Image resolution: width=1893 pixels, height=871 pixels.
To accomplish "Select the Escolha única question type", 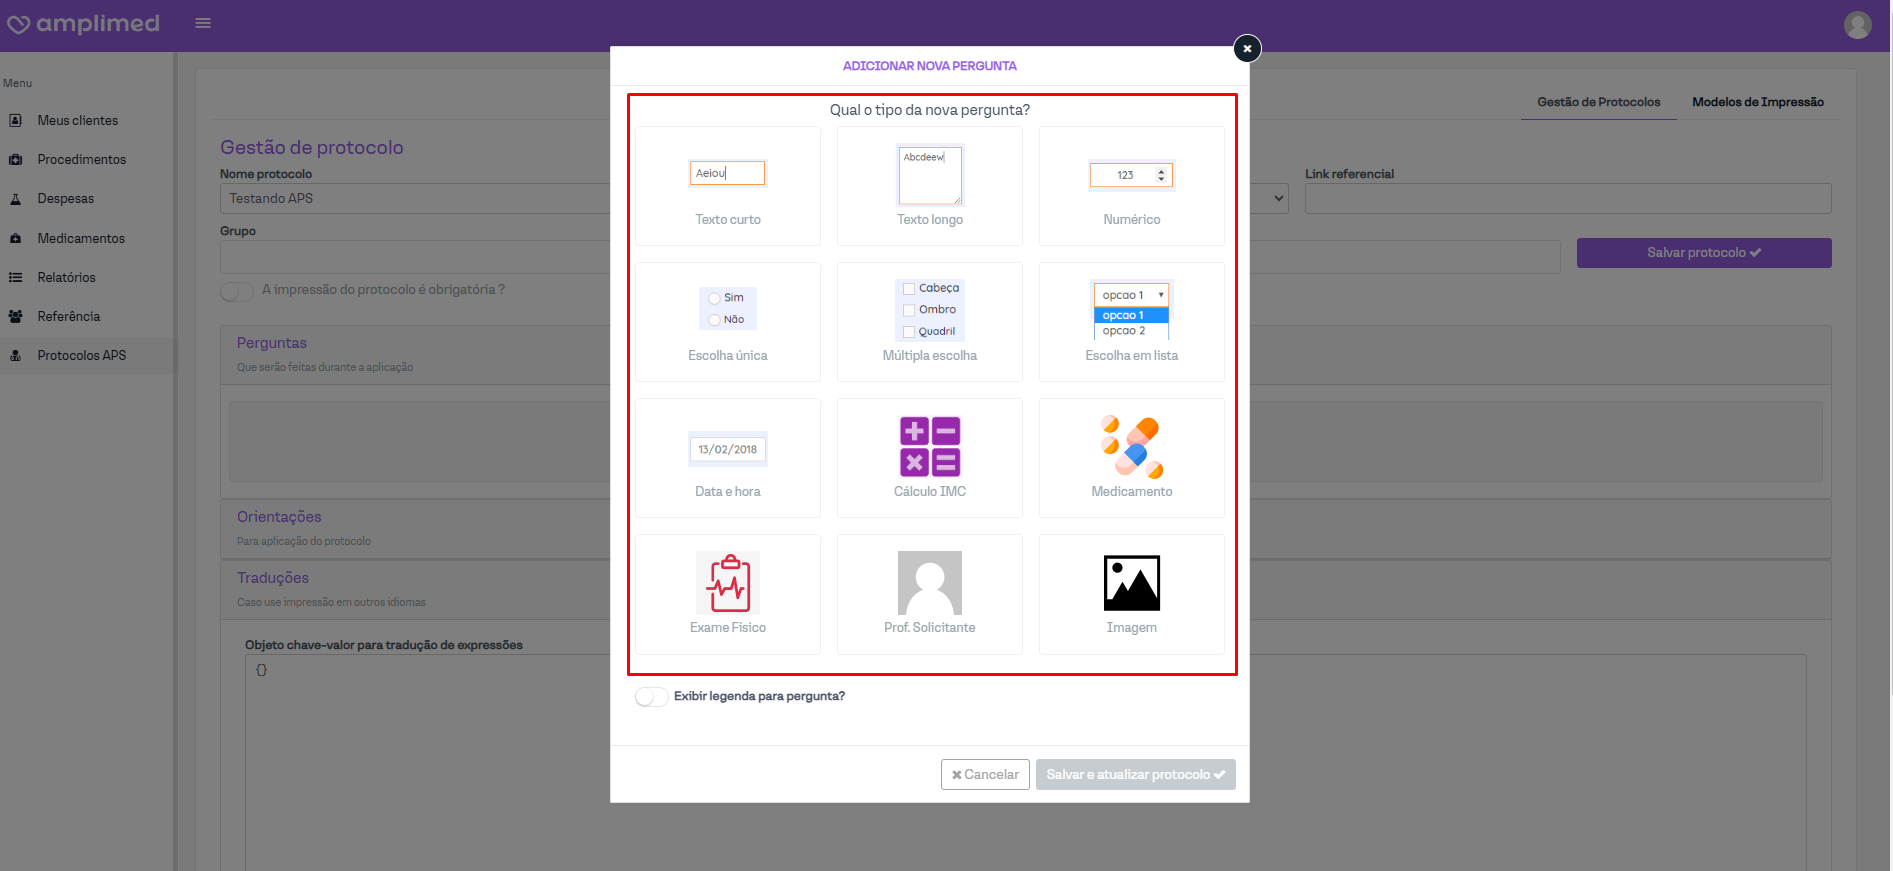I will click(728, 322).
